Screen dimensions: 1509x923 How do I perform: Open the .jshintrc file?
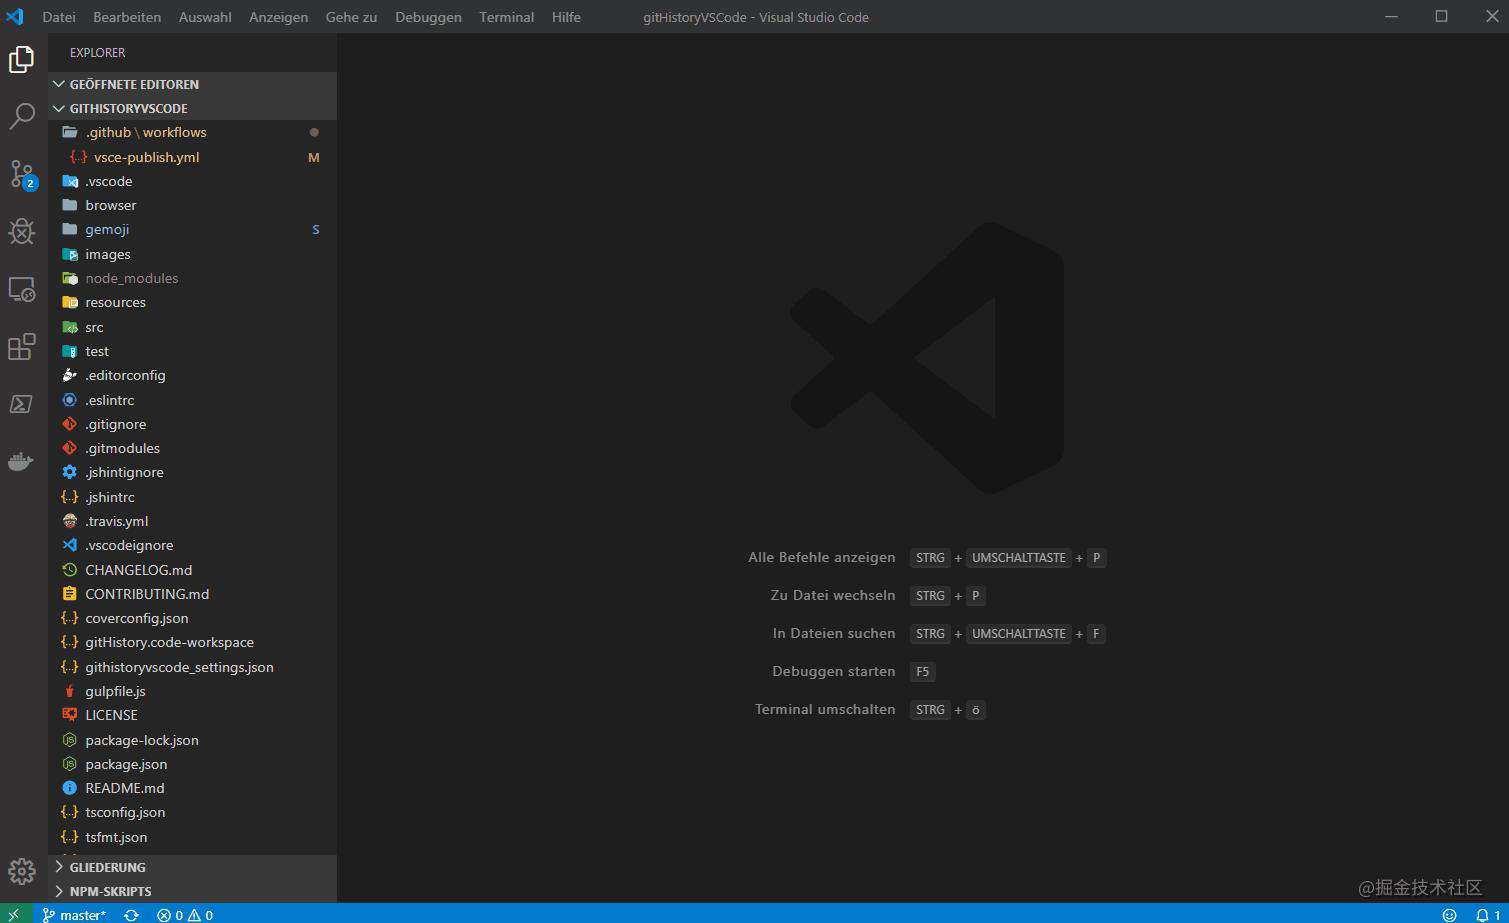(192, 497)
